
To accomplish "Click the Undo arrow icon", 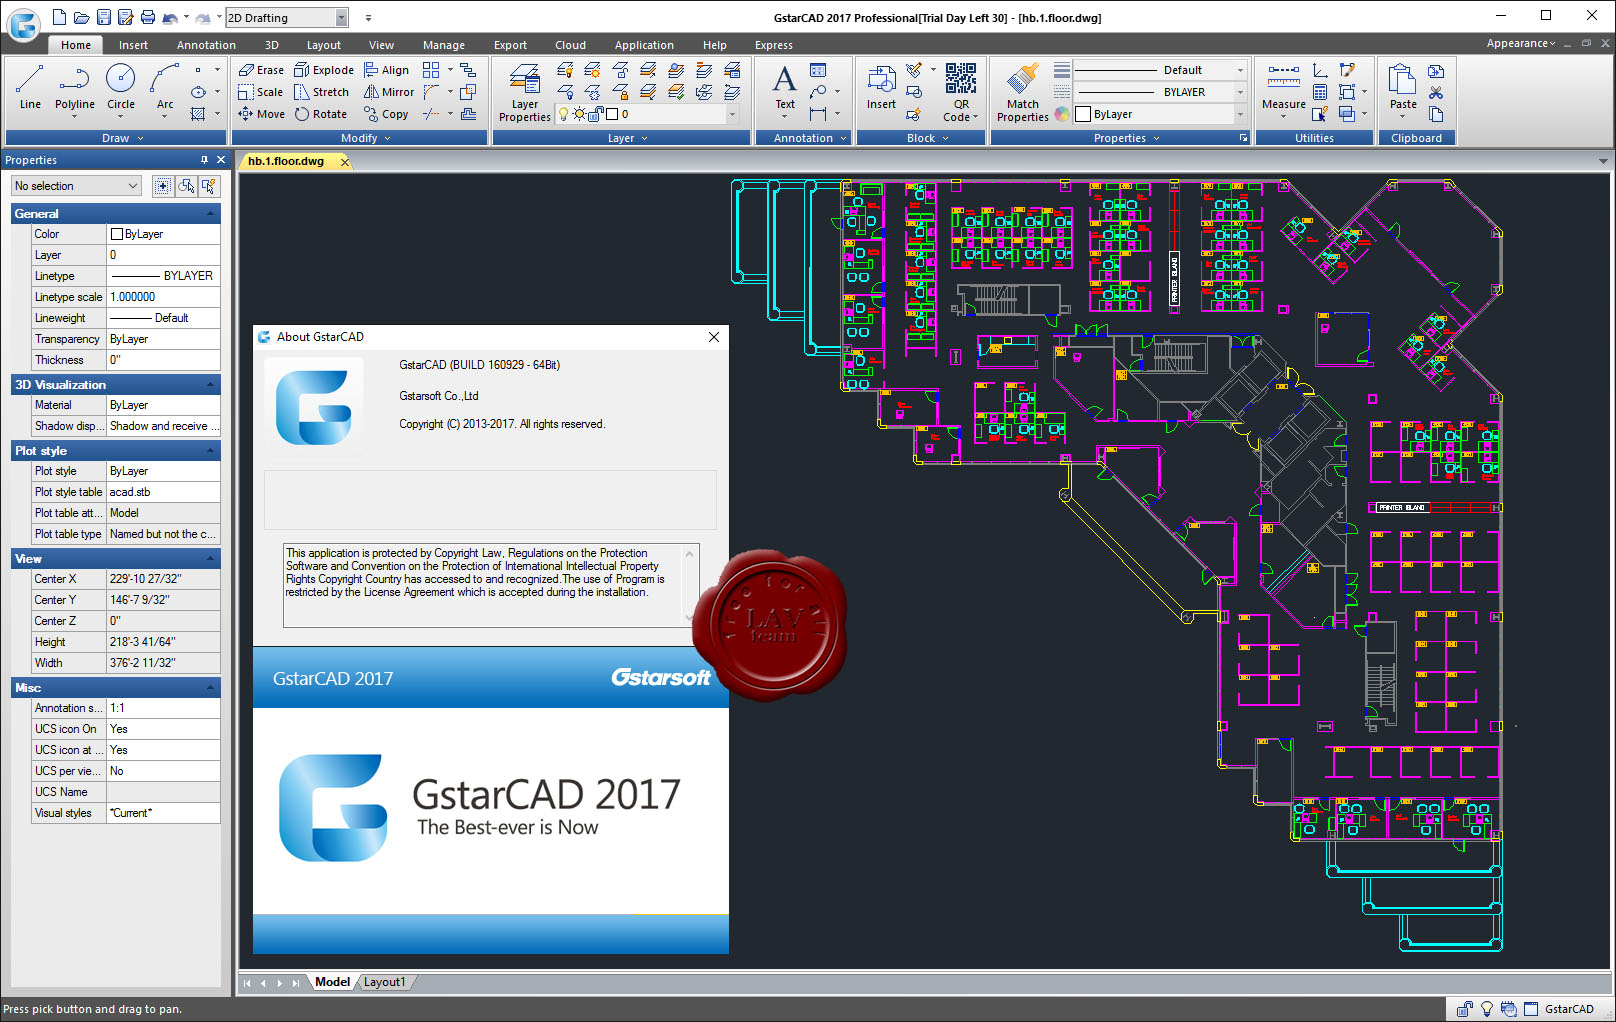I will tap(170, 18).
